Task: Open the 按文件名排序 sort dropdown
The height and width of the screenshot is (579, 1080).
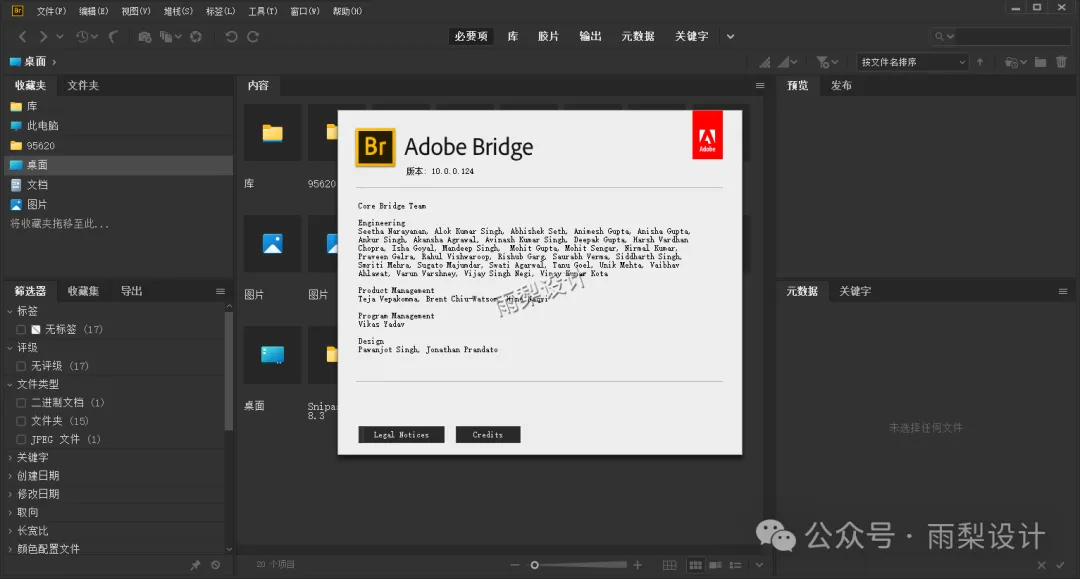Action: (x=913, y=62)
